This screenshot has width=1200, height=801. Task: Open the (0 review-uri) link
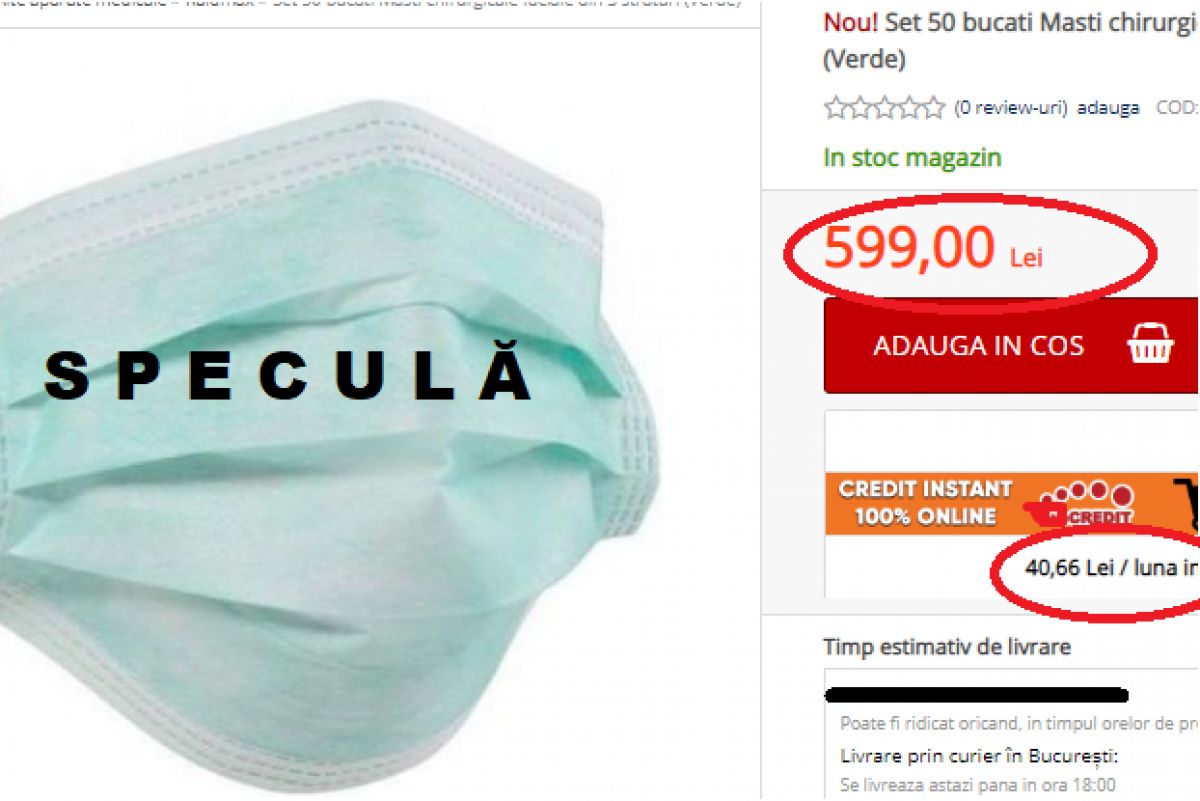1010,108
